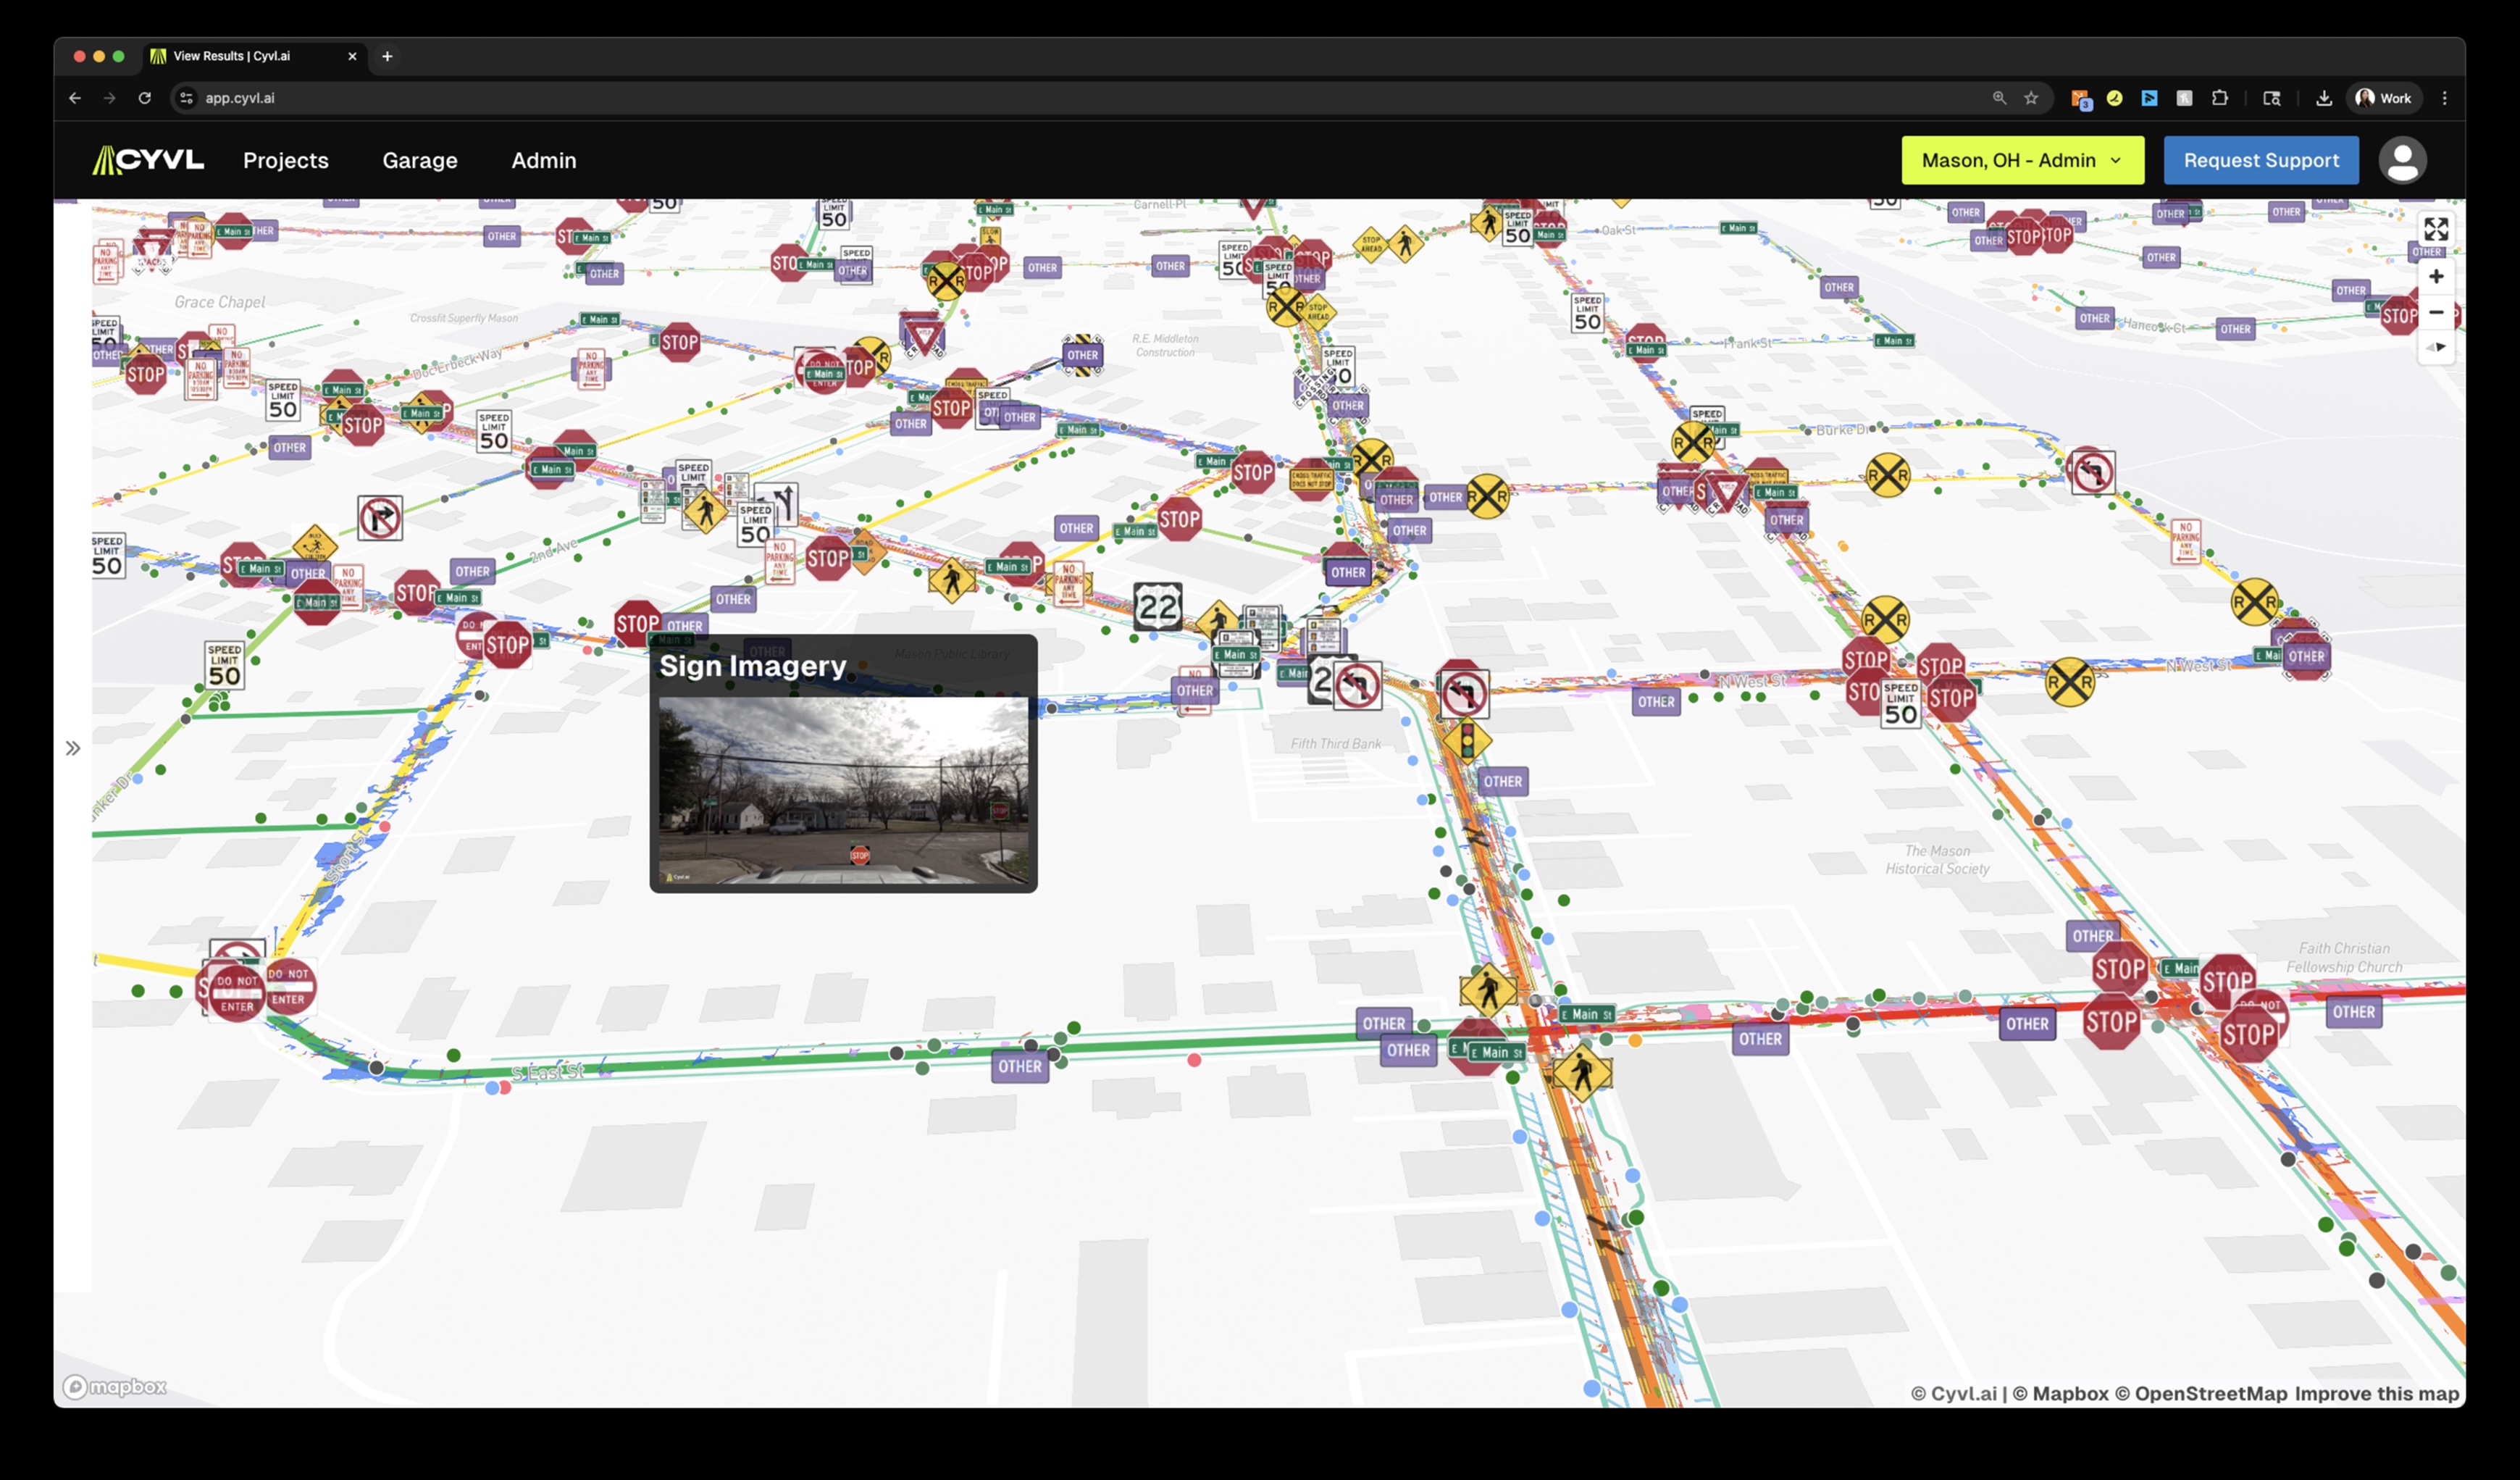Open the Mason, OH - Admin dropdown

2022,160
